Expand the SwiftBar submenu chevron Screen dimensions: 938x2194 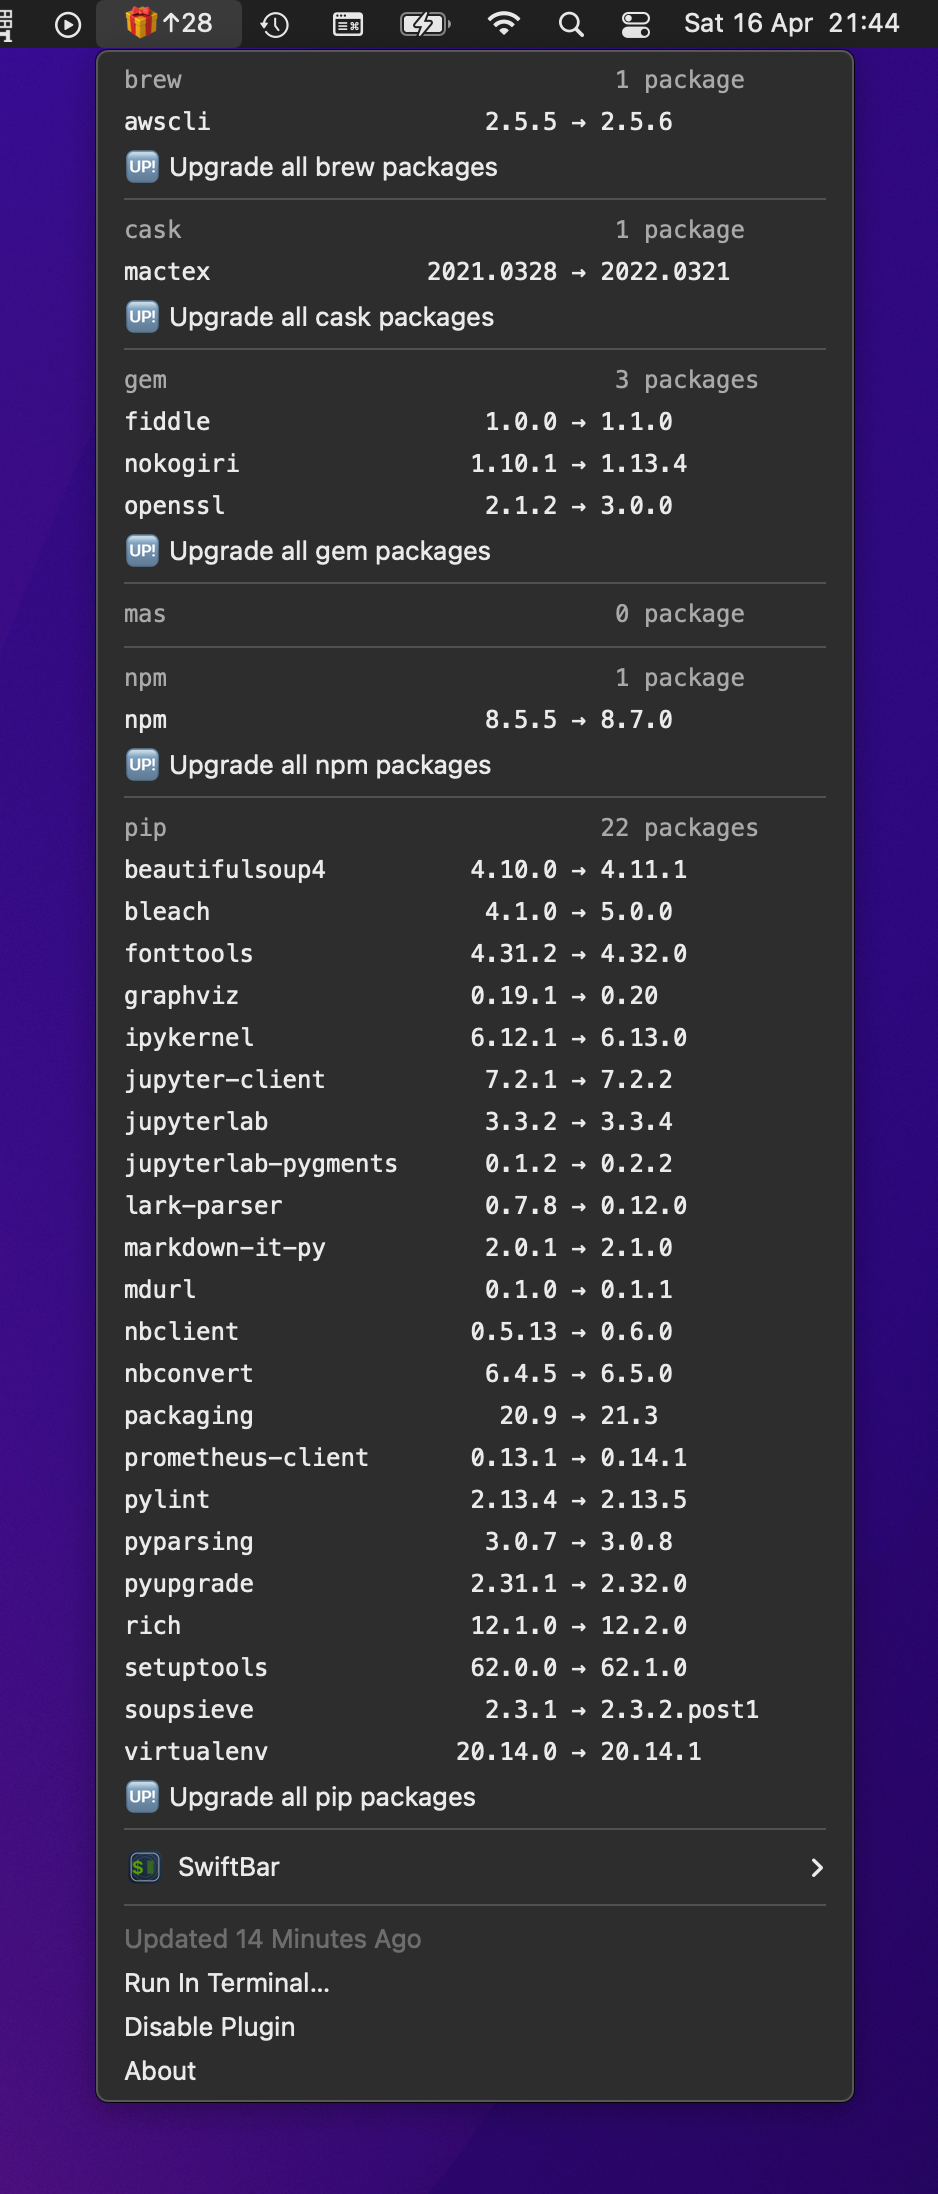pyautogui.click(x=817, y=1867)
